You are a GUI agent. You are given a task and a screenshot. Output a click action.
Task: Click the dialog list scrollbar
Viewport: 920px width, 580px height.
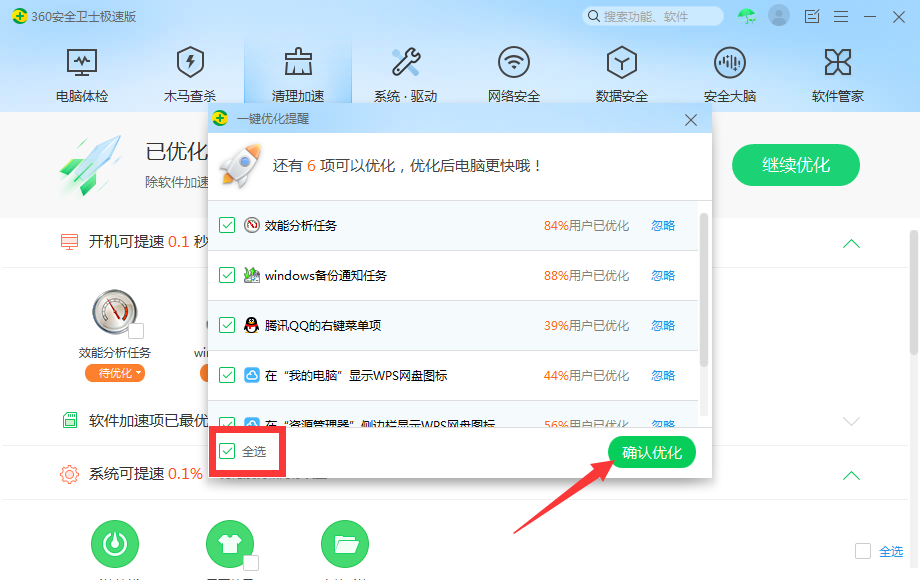point(704,290)
